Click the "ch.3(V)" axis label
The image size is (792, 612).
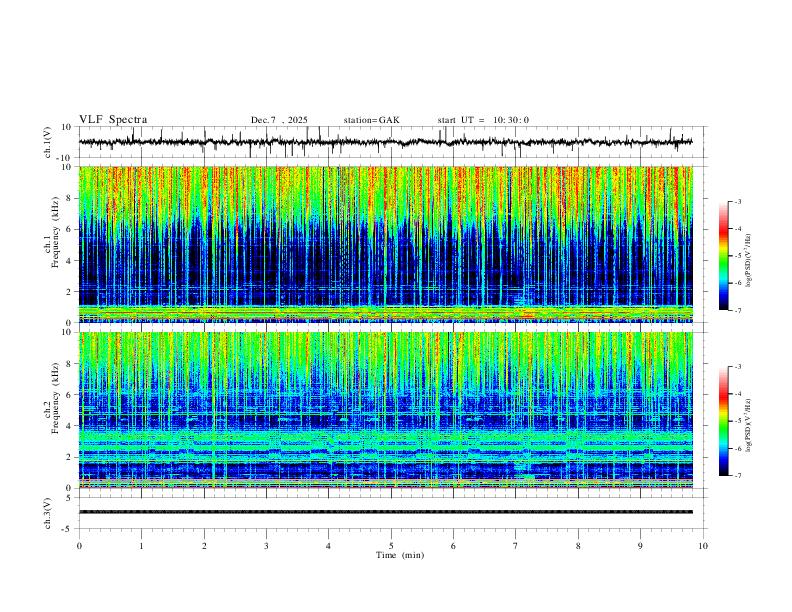48,513
